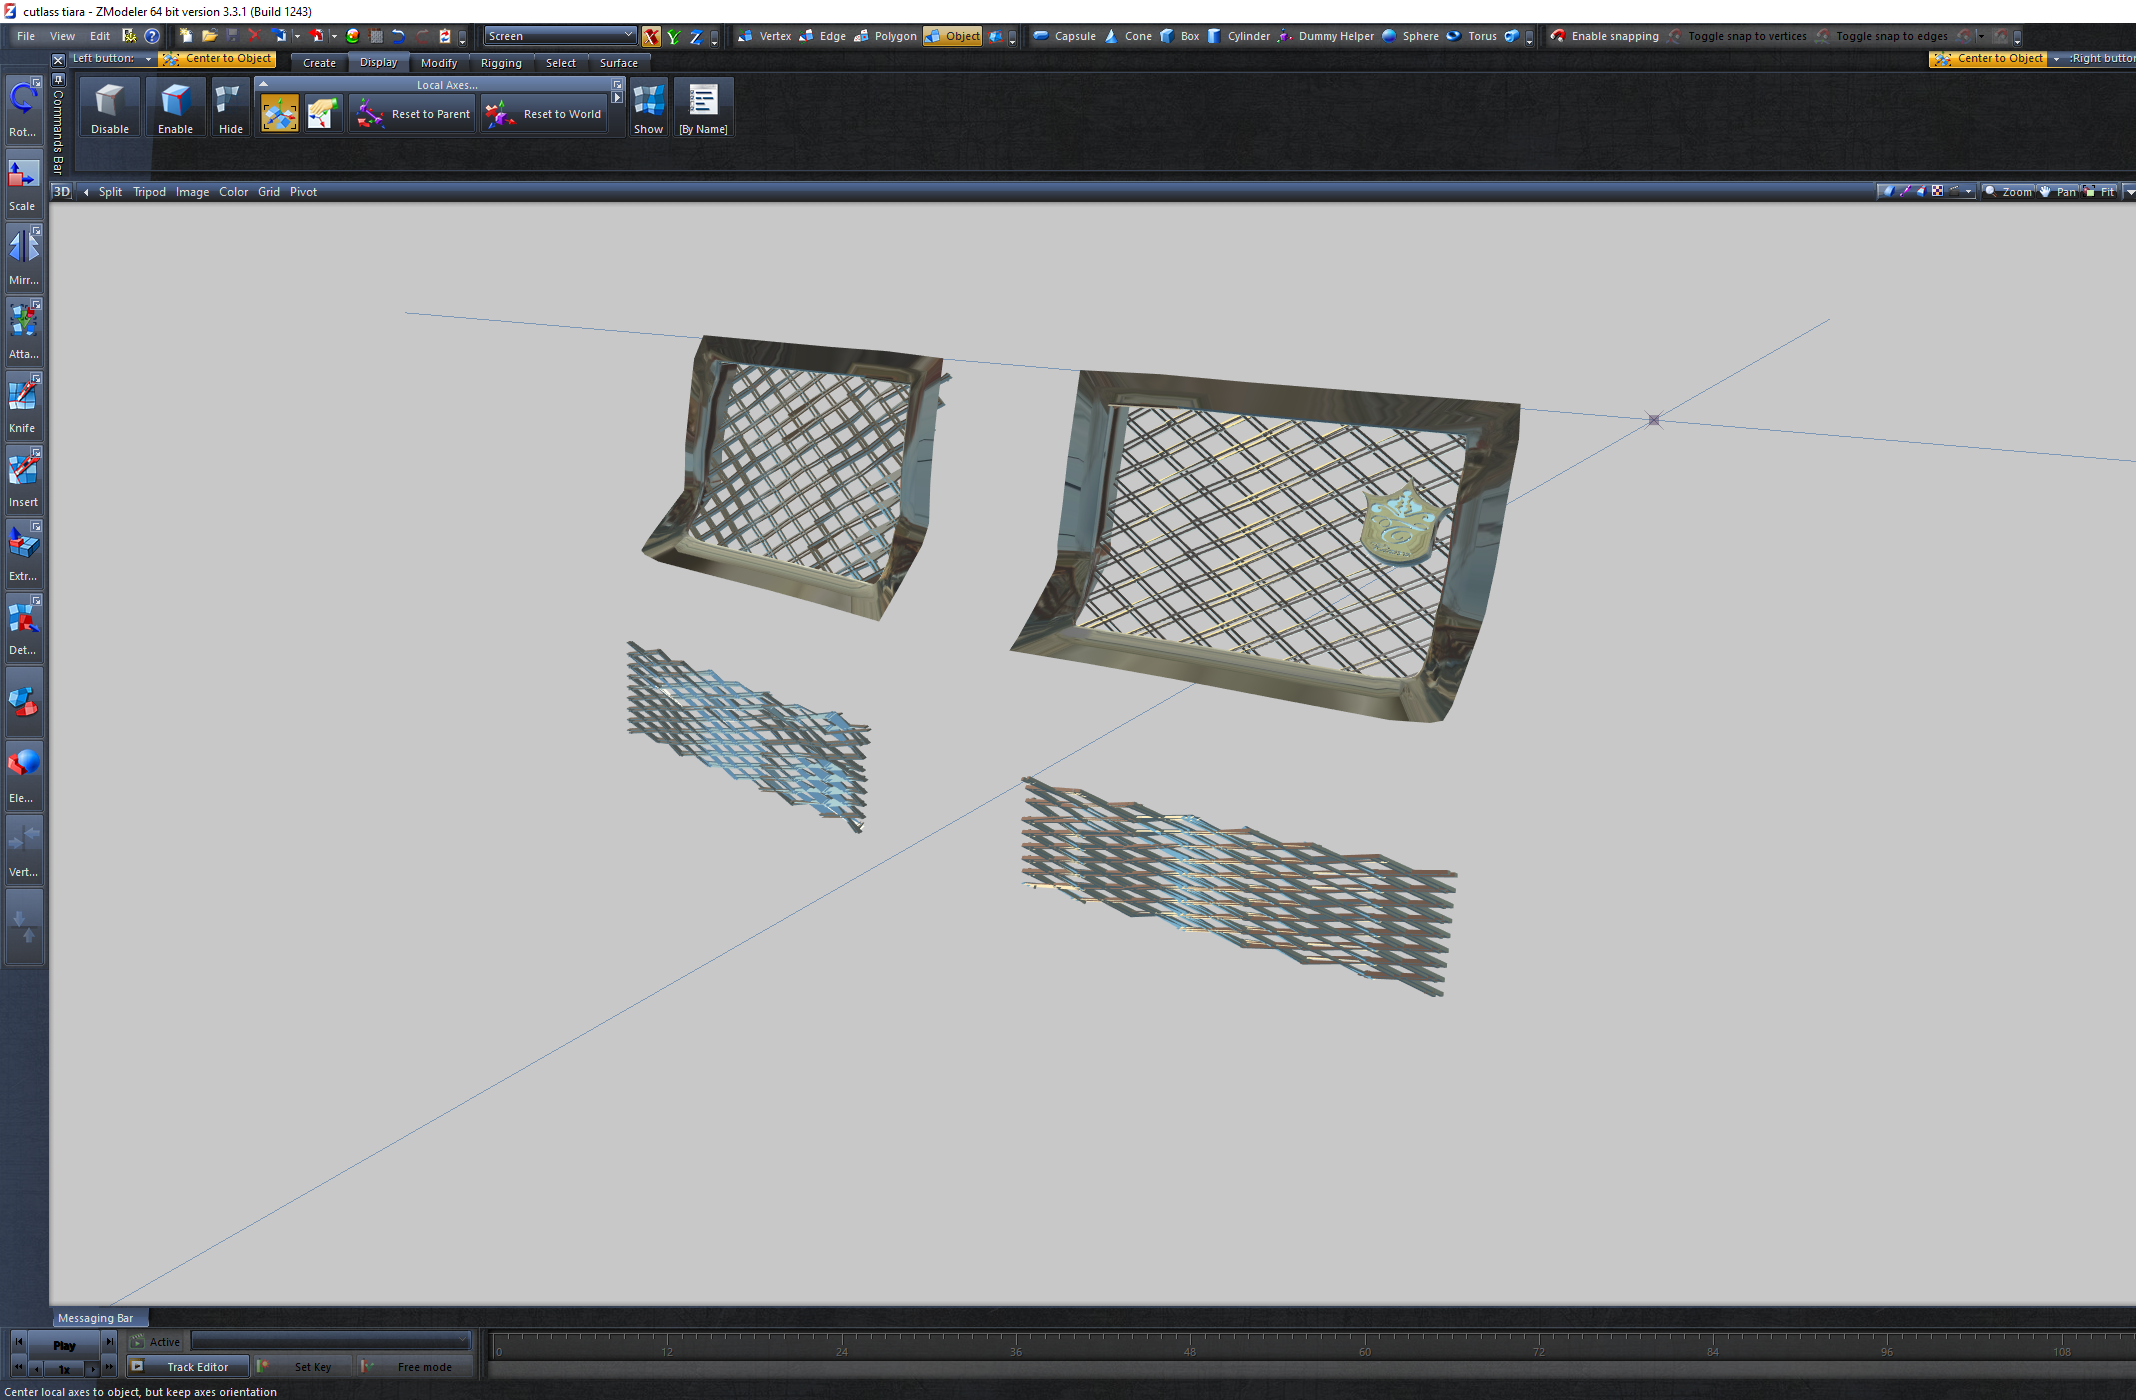Open the Track Editor
This screenshot has width=2136, height=1400.
pos(187,1366)
